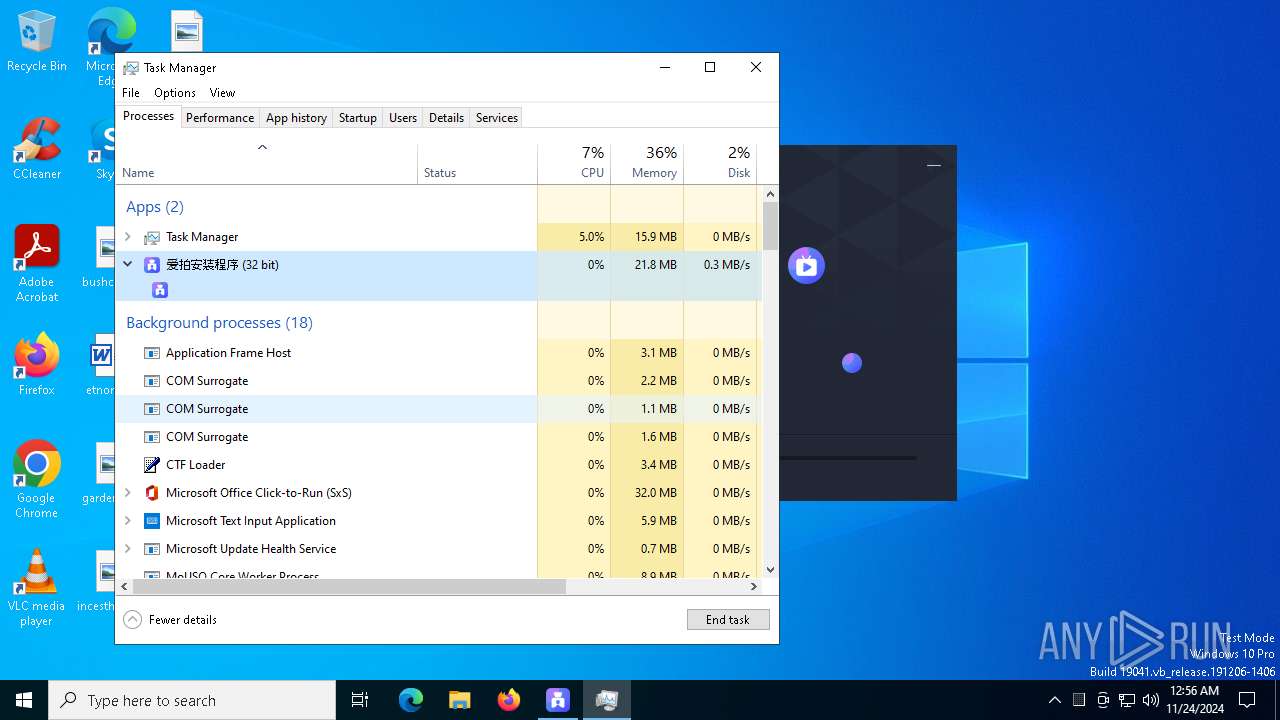The width and height of the screenshot is (1280, 720).
Task: Switch to the Users tab
Action: tap(403, 117)
